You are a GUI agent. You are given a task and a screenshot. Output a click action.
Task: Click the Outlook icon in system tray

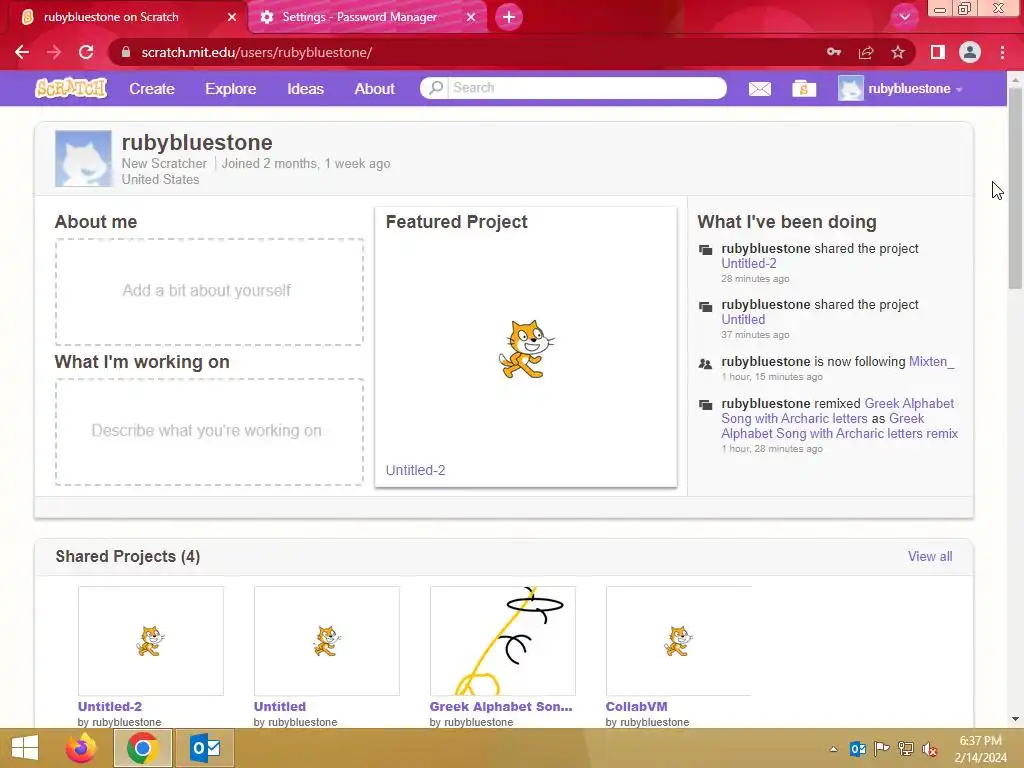pyautogui.click(x=857, y=749)
